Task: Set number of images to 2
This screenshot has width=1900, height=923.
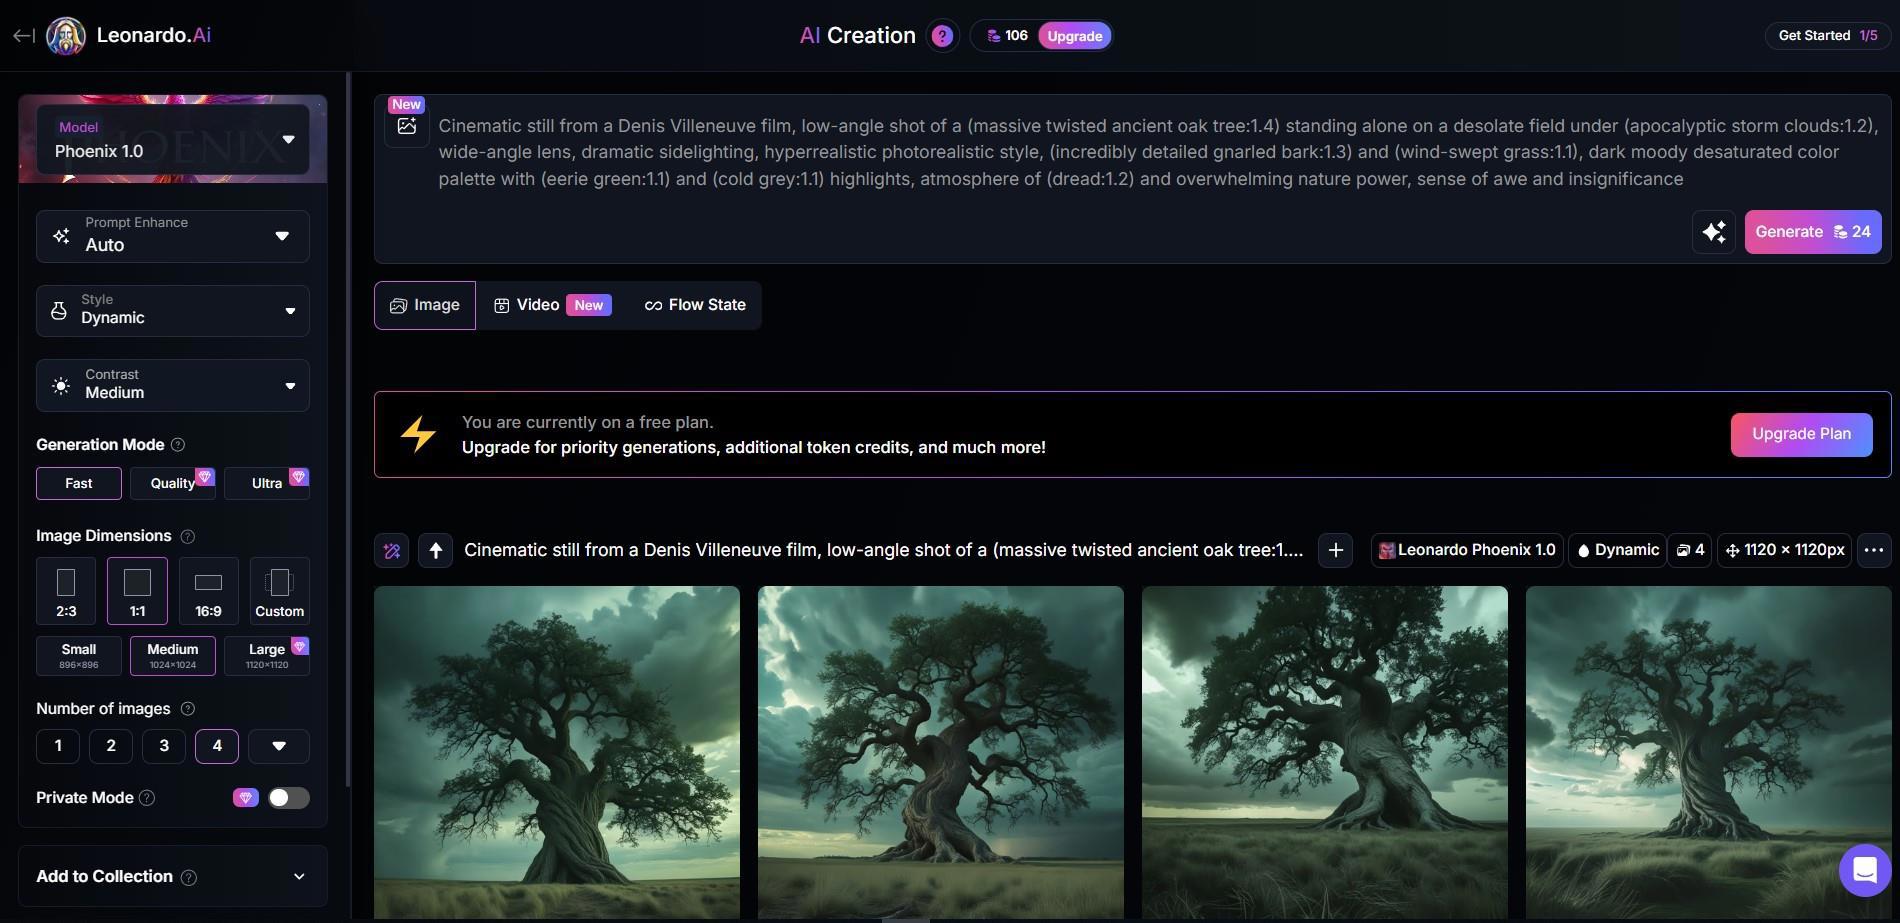Action: click(111, 746)
